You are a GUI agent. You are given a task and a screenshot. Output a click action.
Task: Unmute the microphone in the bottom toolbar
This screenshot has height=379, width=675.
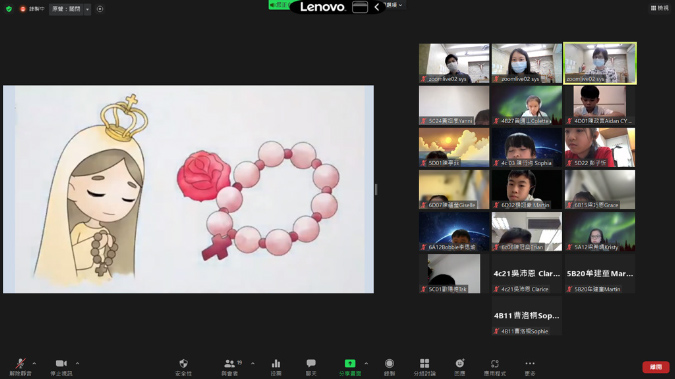(x=20, y=367)
